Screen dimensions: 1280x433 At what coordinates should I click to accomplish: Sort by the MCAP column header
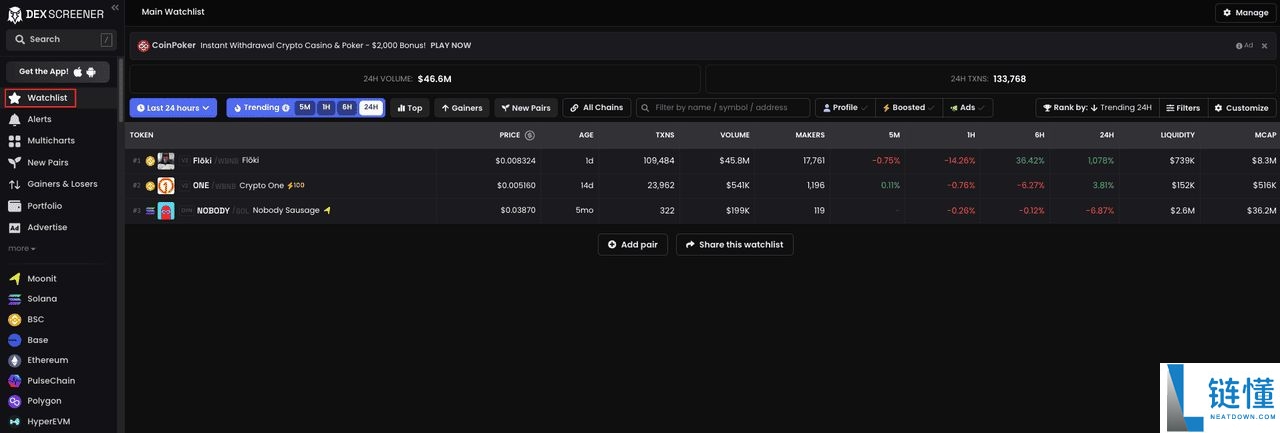point(1264,135)
